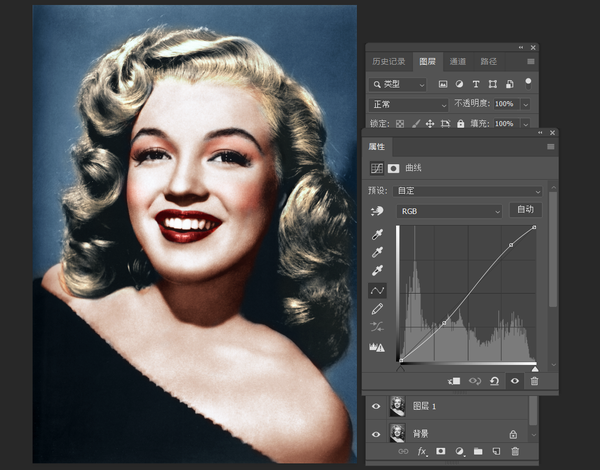Click the lower-middle curve control point

(444, 323)
